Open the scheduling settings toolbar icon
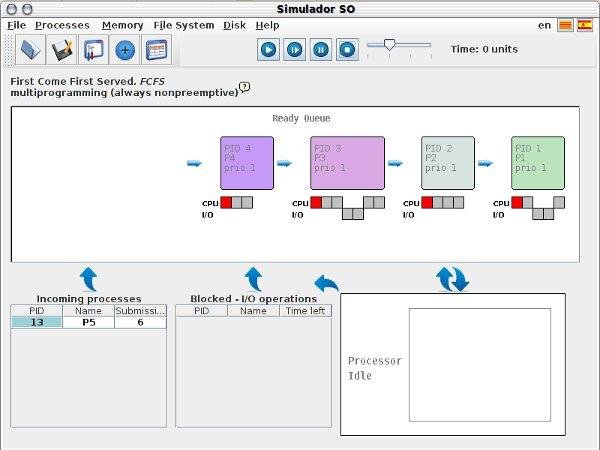Image resolution: width=600 pixels, height=450 pixels. (x=93, y=50)
